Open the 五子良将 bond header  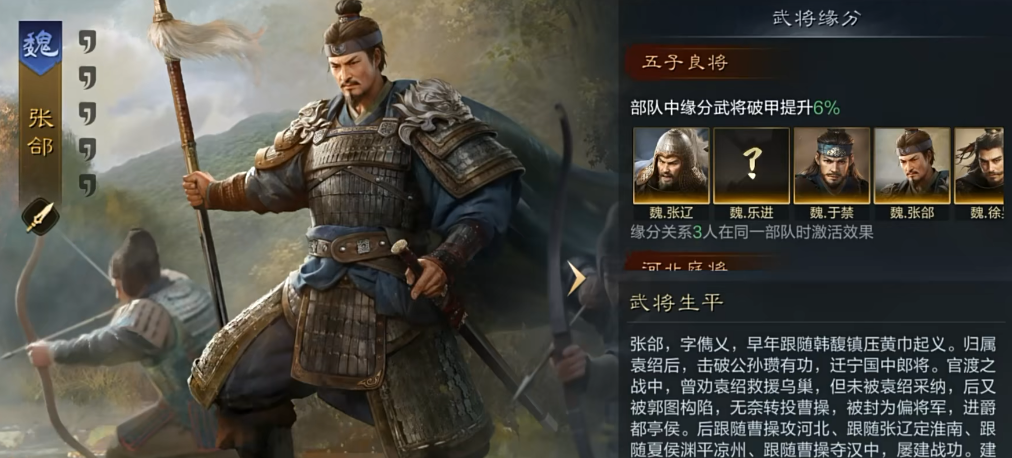pos(685,63)
